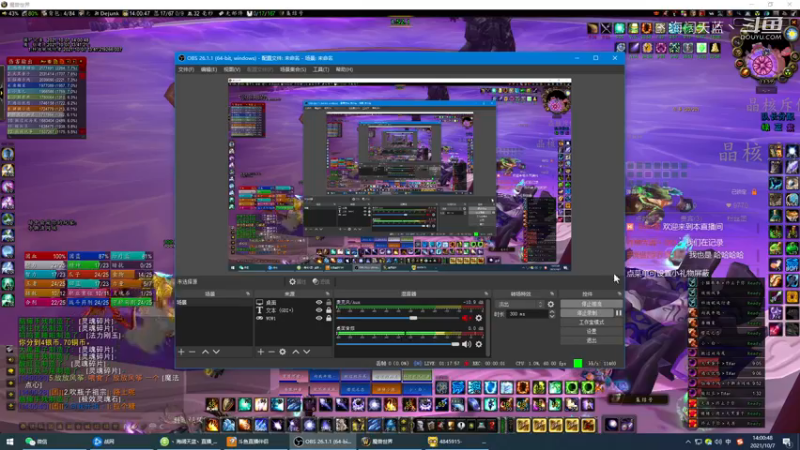800x450 pixels.
Task: Move the selected source up
Action: pyautogui.click(x=295, y=352)
